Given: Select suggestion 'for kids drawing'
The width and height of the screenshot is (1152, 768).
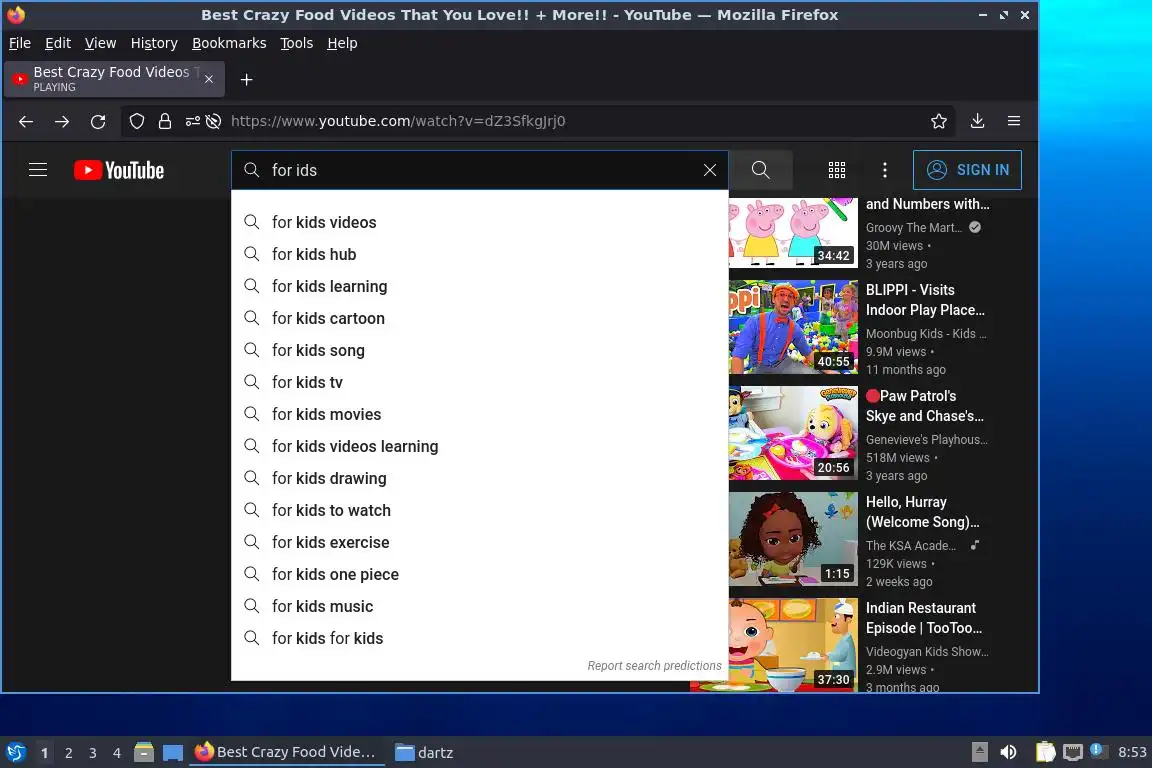Looking at the screenshot, I should (x=479, y=478).
